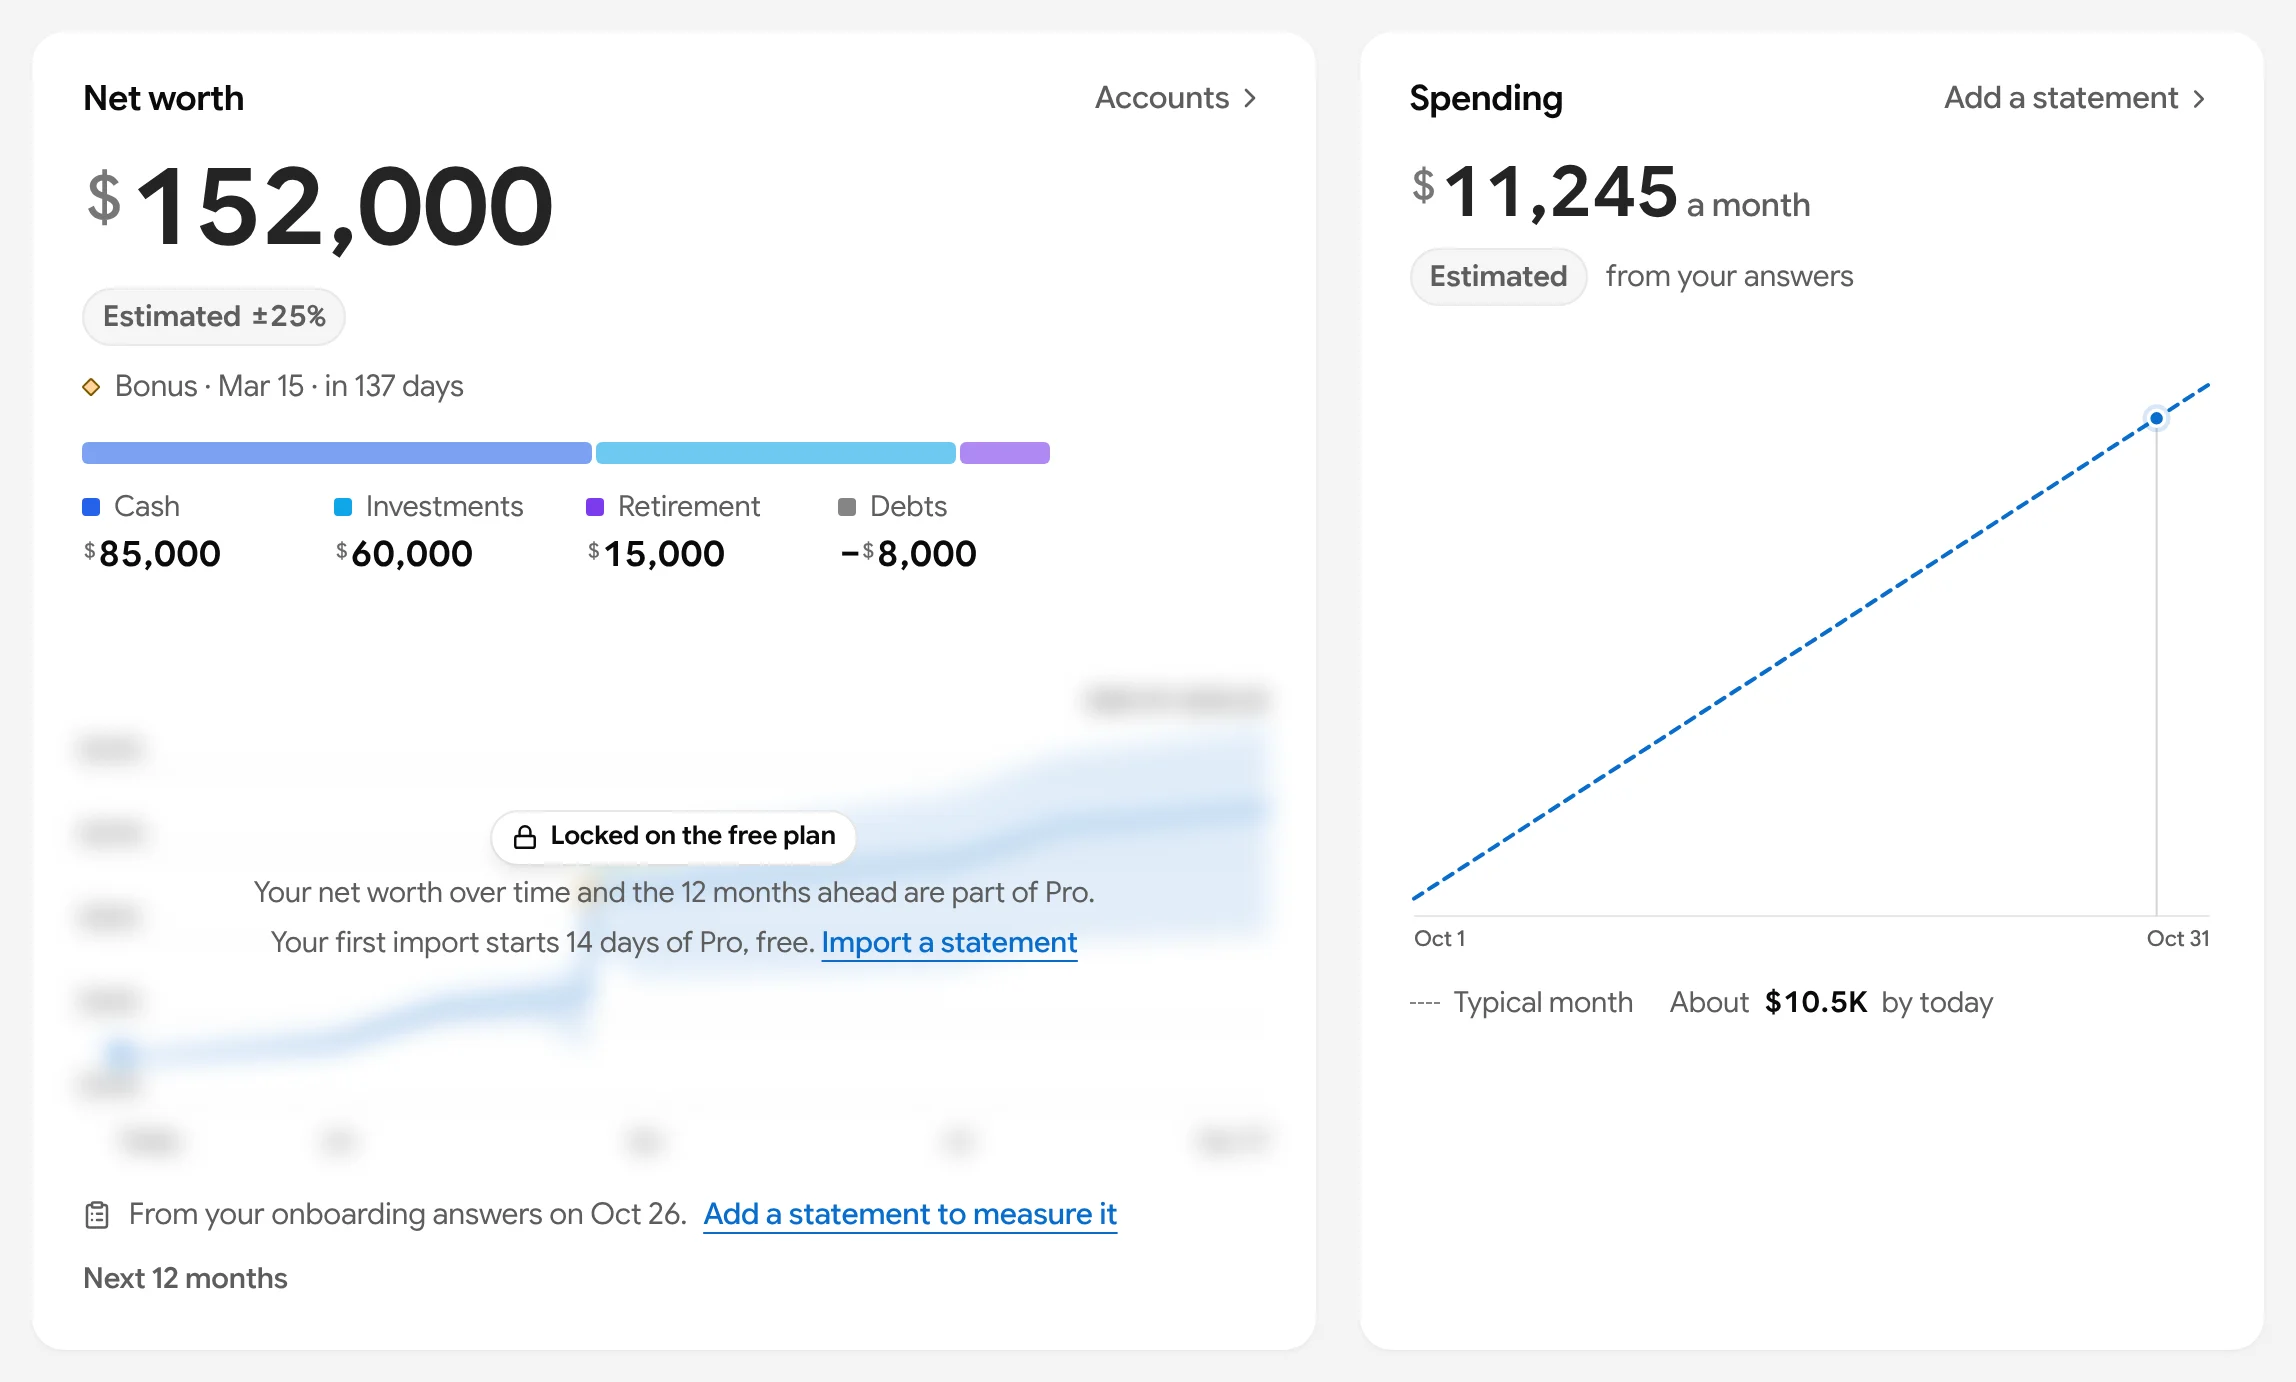The width and height of the screenshot is (2296, 1382).
Task: Click the Retirement value $15,000
Action: 656,554
